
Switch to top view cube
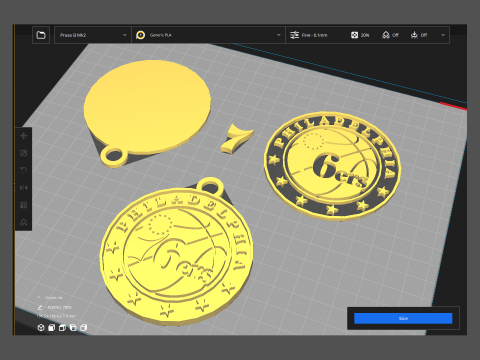tap(62, 328)
